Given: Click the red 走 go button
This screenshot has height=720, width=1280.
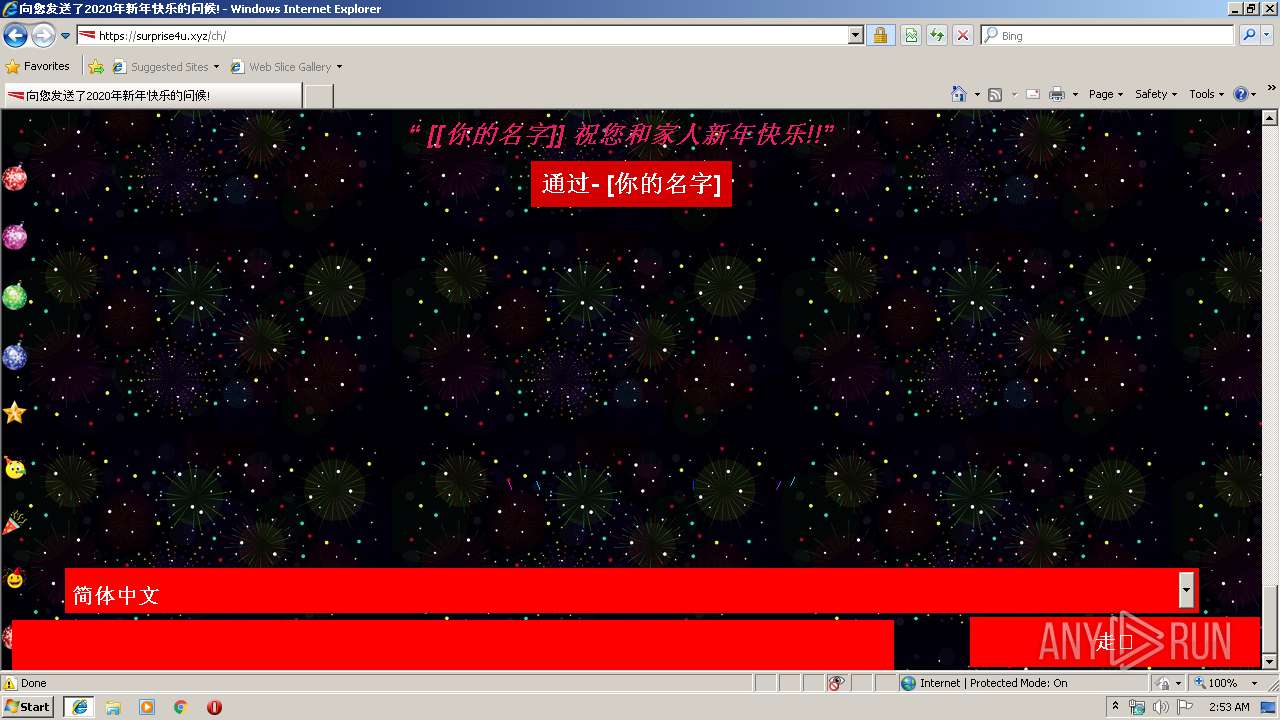Looking at the screenshot, I should tap(1114, 642).
